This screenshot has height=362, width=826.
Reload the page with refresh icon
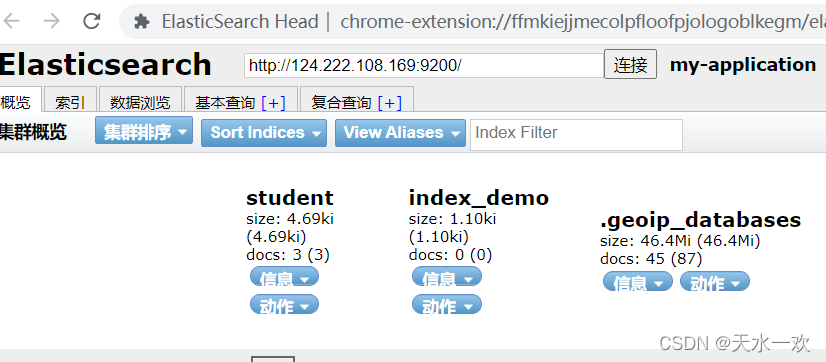click(x=92, y=21)
